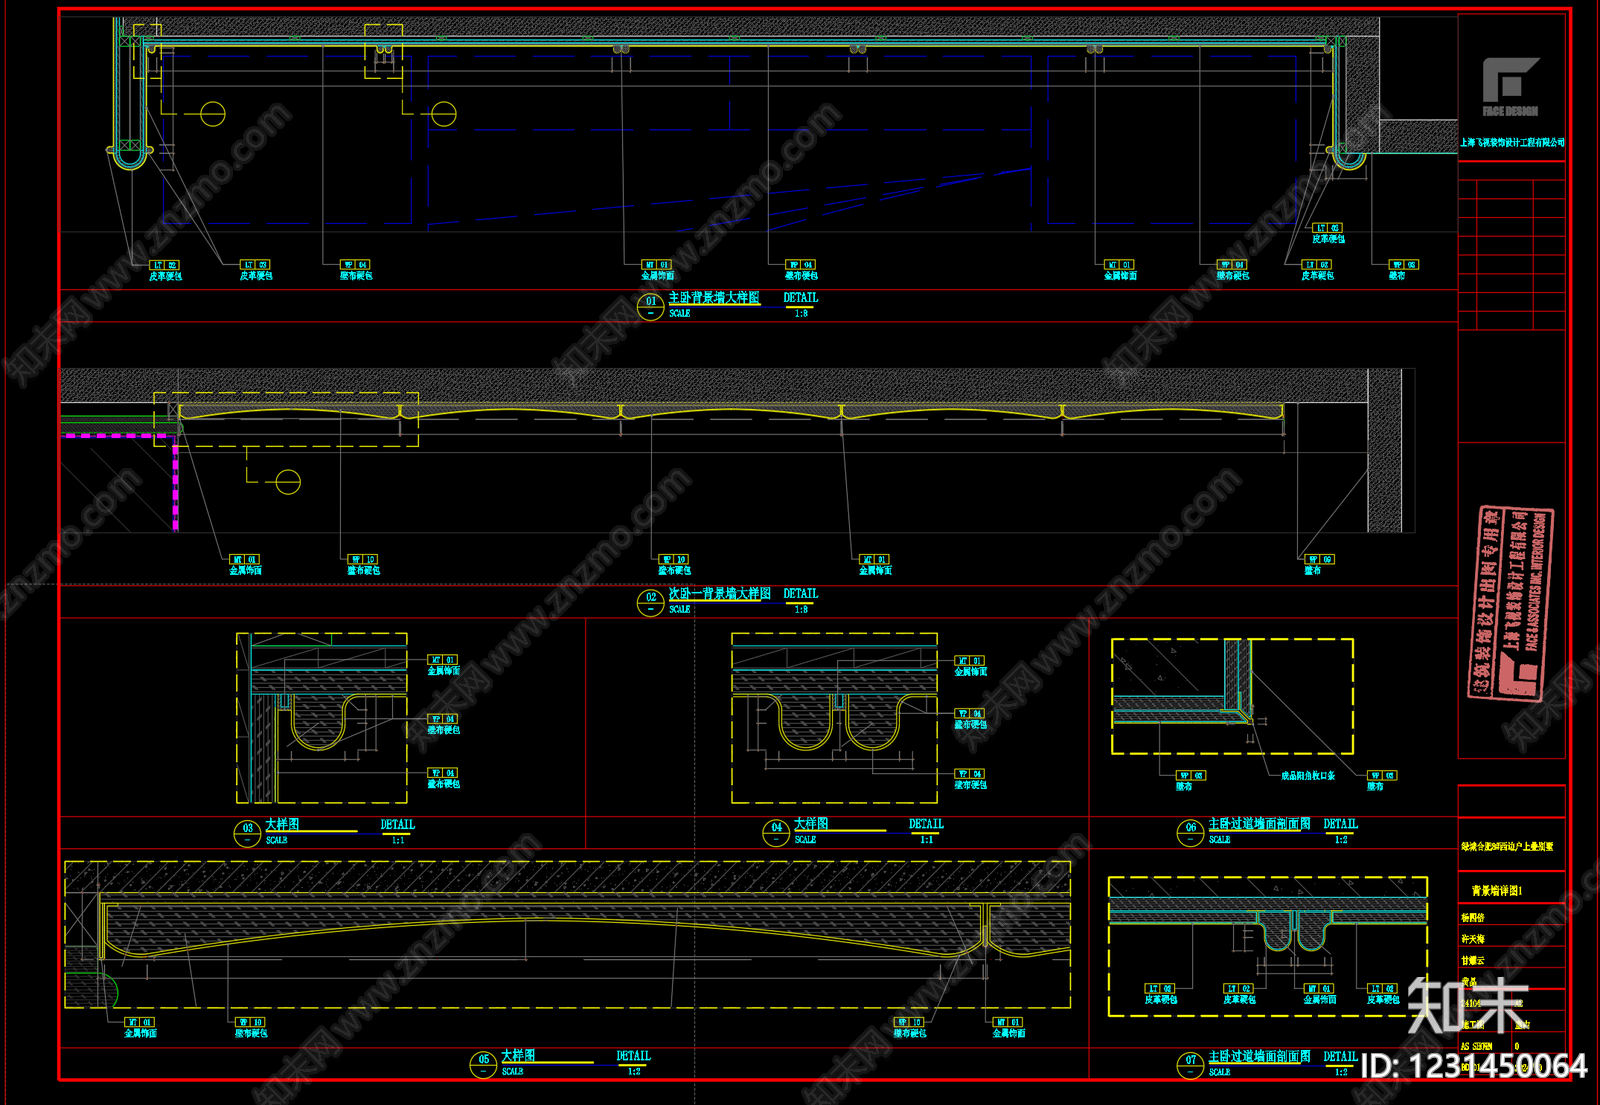The height and width of the screenshot is (1105, 1600).
Task: Click the image ID 1231450064 text
Action: tap(1474, 1067)
